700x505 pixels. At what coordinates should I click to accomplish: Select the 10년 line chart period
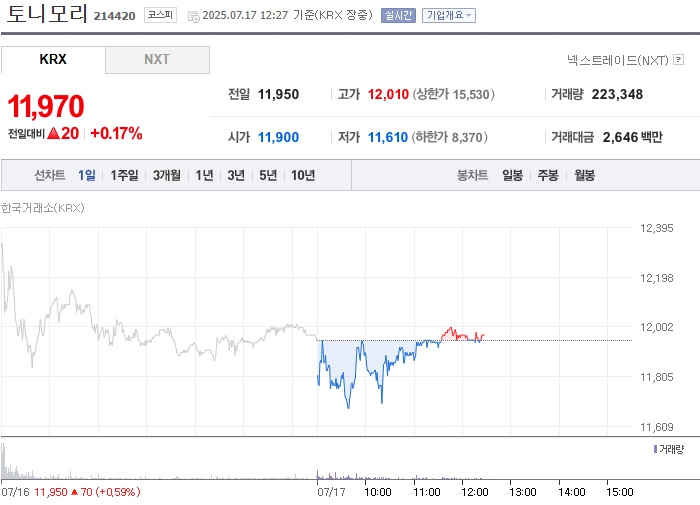pos(303,175)
